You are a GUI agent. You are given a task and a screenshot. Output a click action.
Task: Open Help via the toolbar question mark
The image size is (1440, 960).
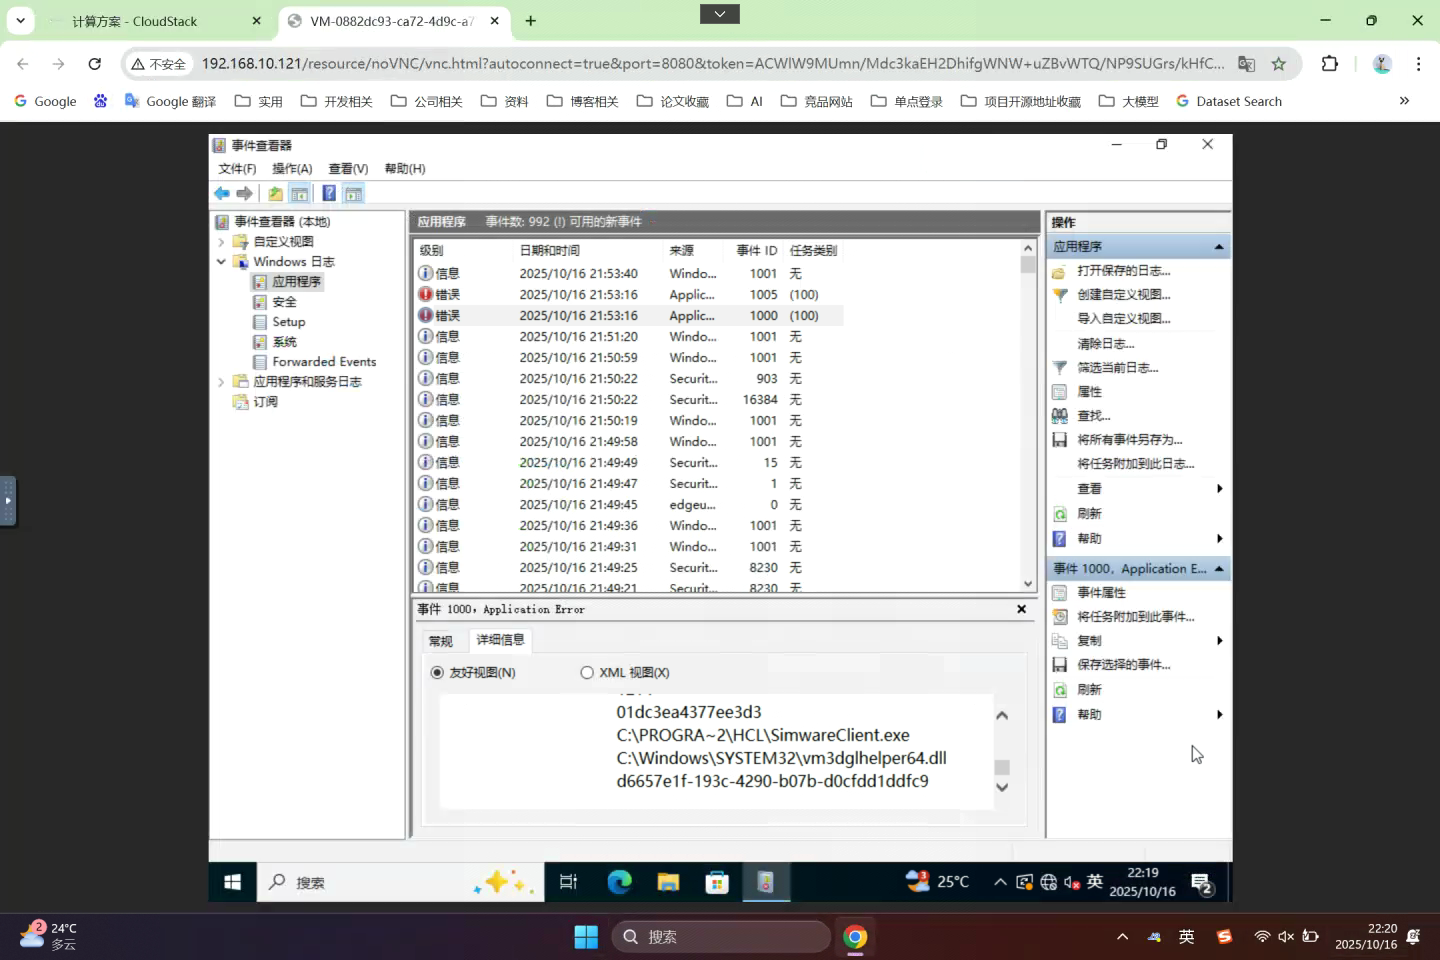coord(328,194)
